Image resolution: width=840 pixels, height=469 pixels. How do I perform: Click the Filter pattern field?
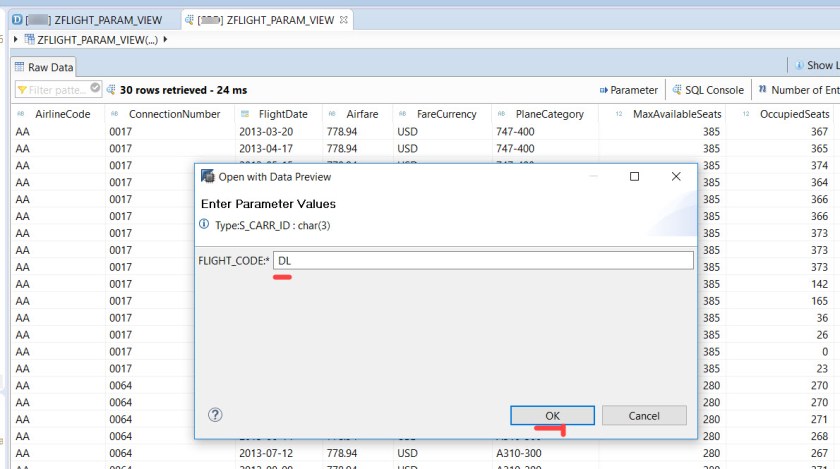coord(56,90)
